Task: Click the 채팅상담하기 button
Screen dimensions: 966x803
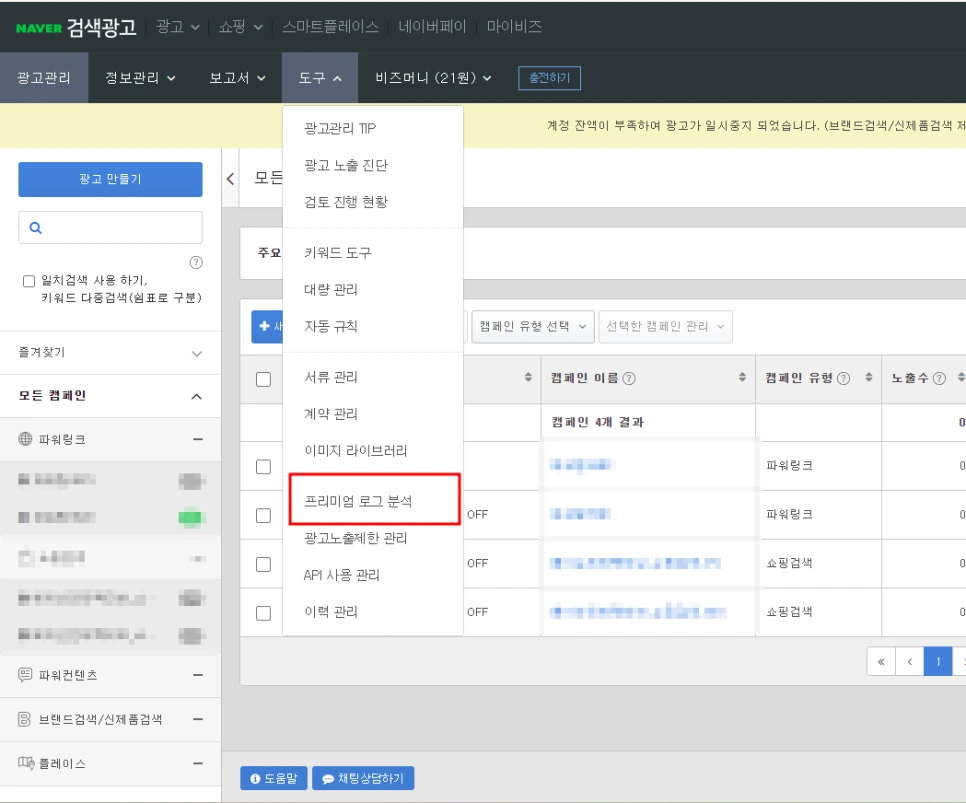Action: click(363, 778)
